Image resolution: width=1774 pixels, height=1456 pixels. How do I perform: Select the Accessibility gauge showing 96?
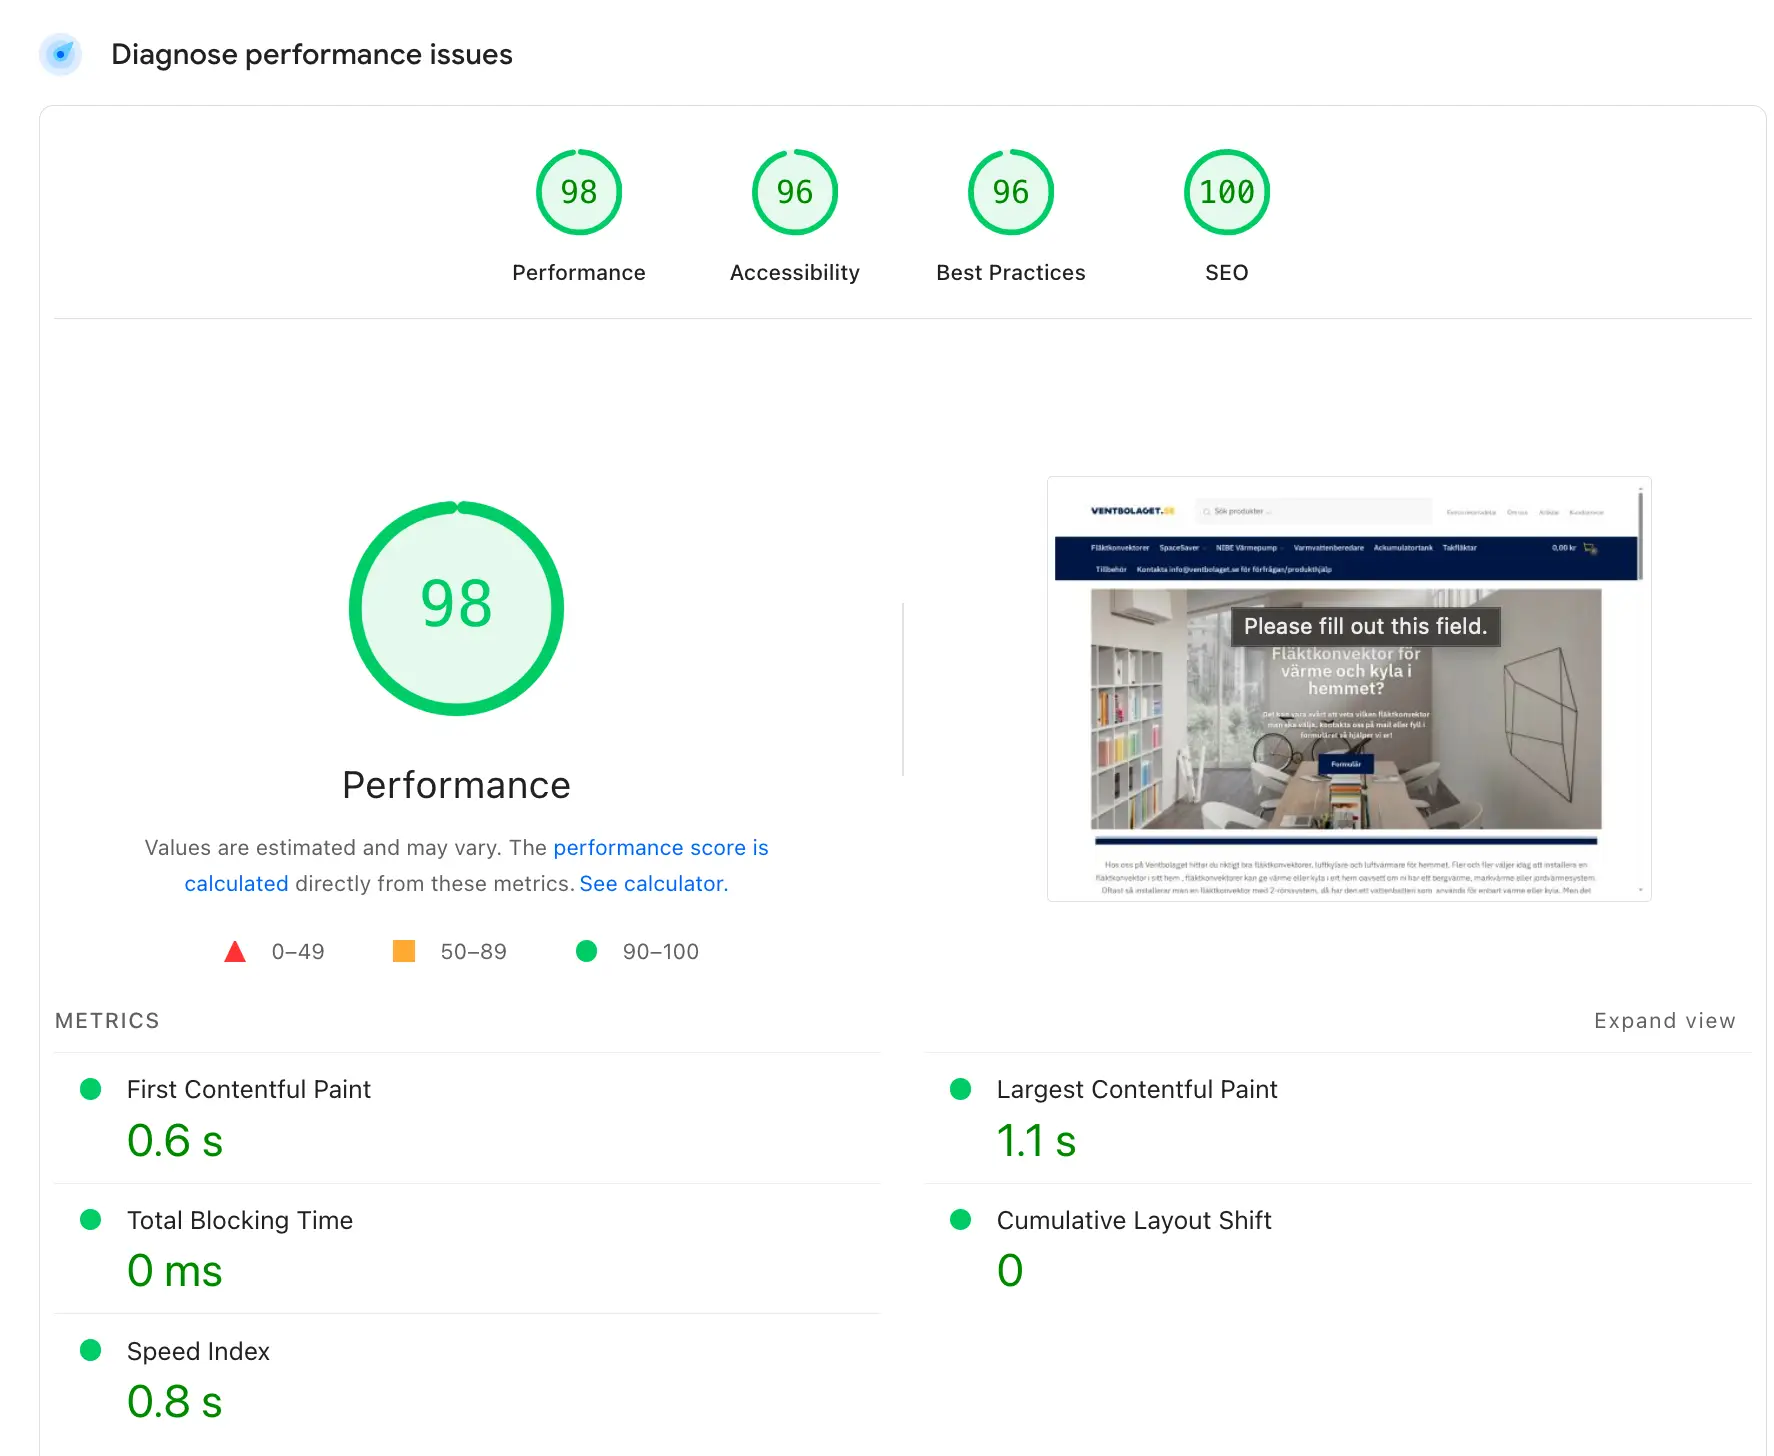pos(793,192)
